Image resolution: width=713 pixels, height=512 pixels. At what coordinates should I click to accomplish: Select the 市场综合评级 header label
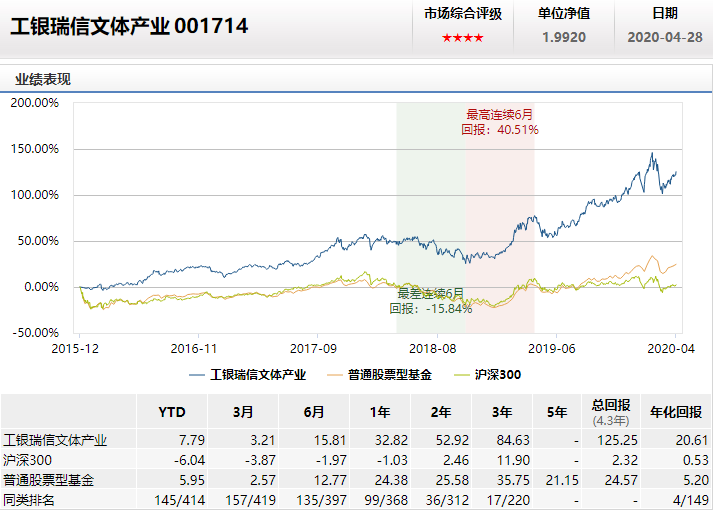(463, 14)
